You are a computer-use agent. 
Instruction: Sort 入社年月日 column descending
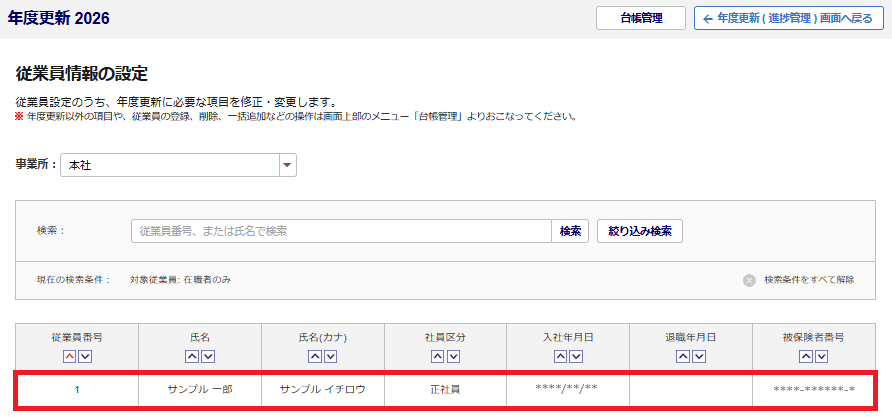pos(577,356)
